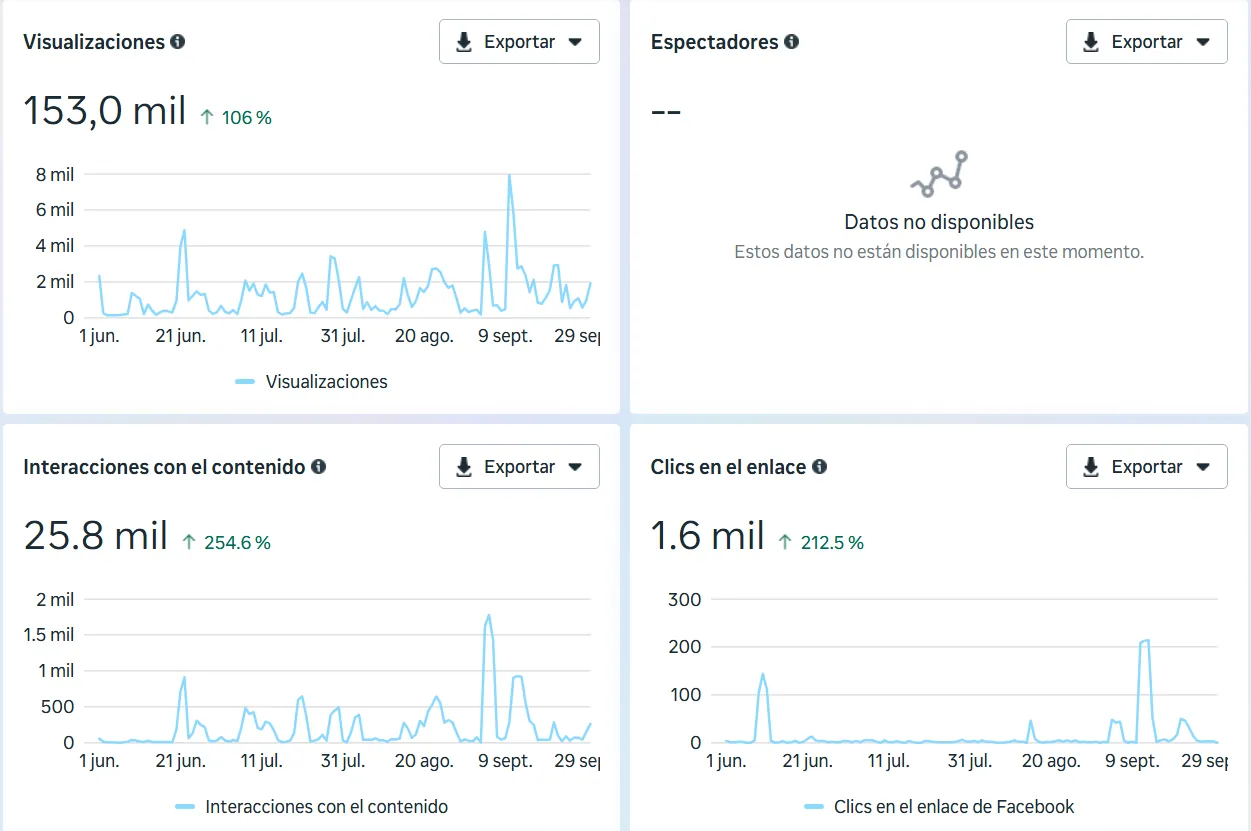Click the 9 sept. peak in Visualizaciones chart
Screen dimensions: 1251x831
(509, 177)
